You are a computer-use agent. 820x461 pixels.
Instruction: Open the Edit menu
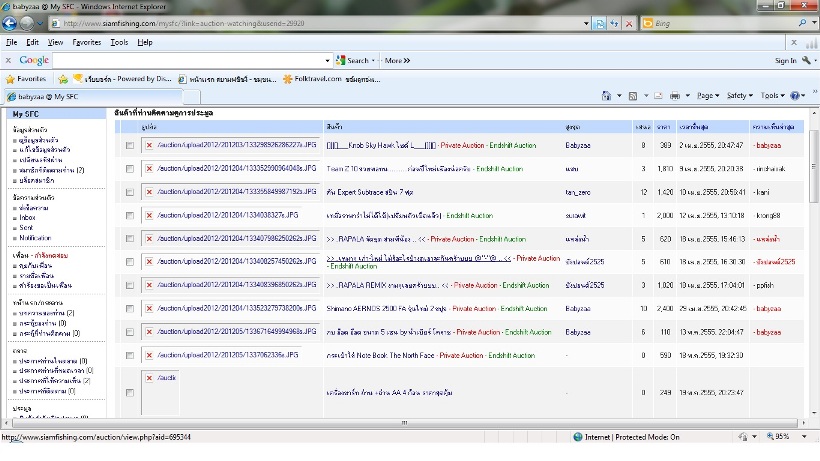[32, 42]
